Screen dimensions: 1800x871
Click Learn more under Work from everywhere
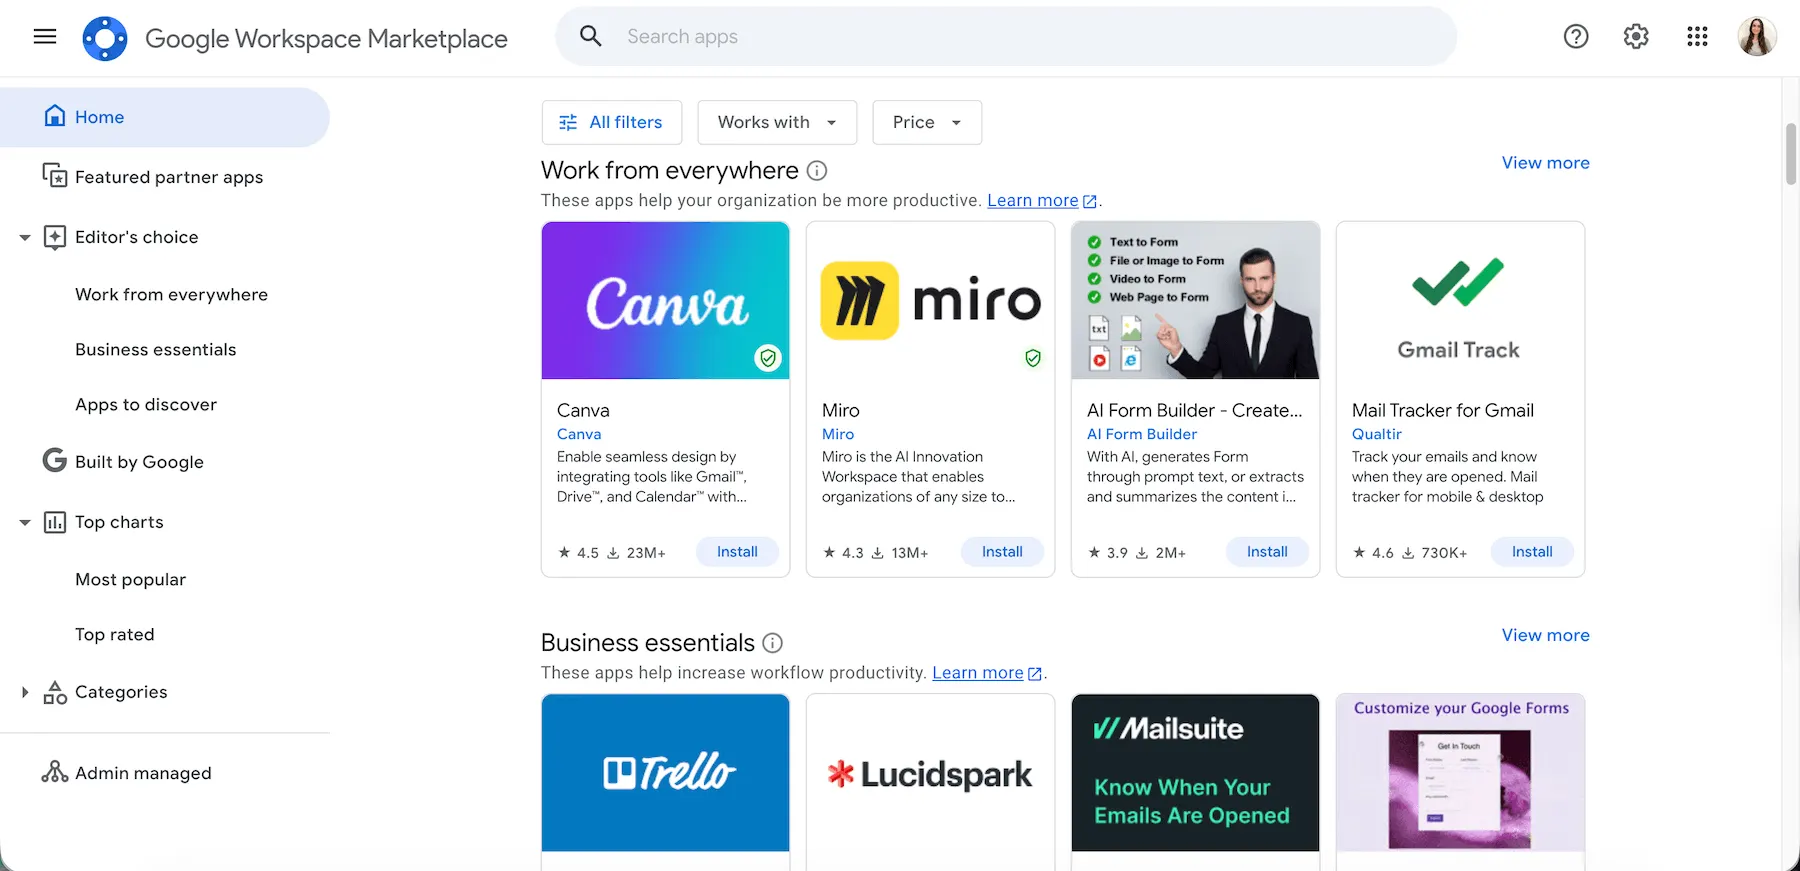pos(1032,201)
